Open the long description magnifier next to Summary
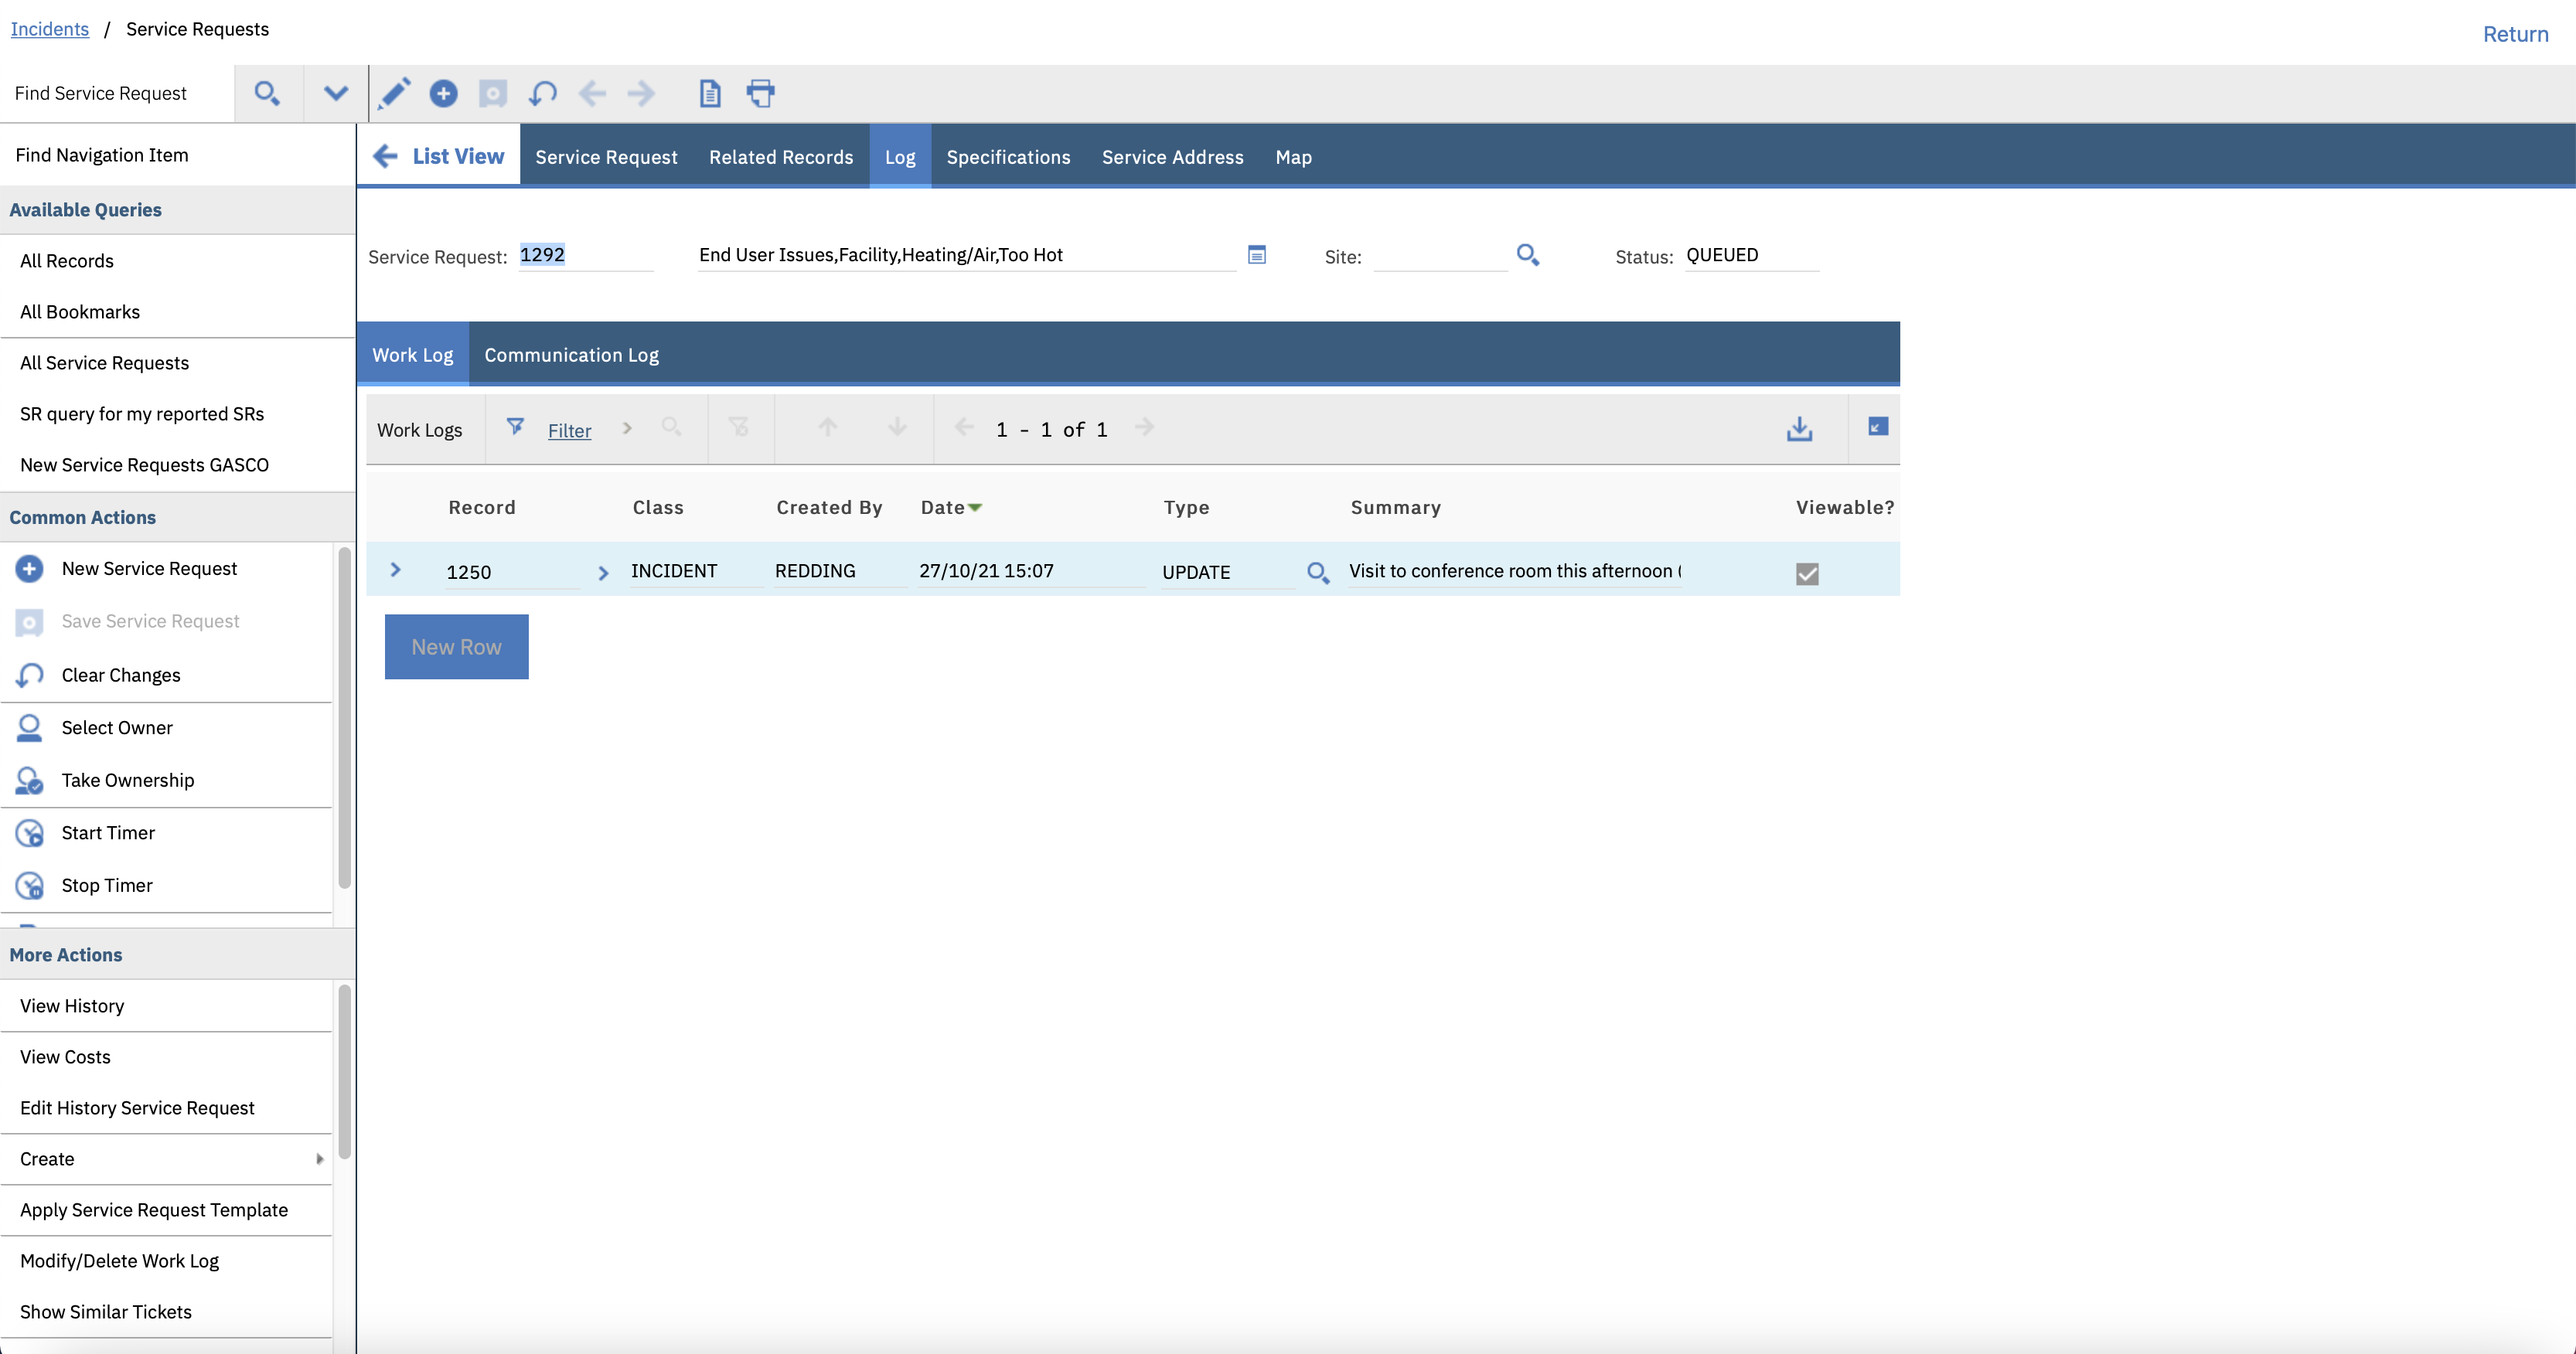 (x=1317, y=572)
